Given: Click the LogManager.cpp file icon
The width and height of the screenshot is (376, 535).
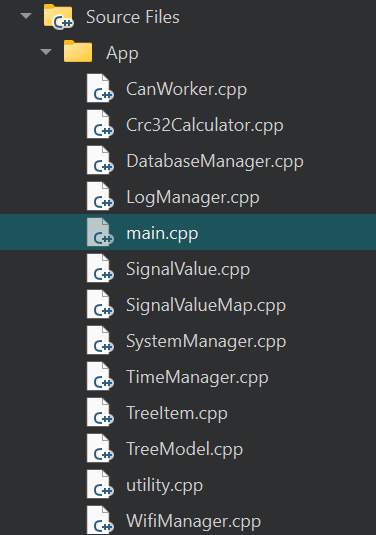Looking at the screenshot, I should pyautogui.click(x=100, y=196).
